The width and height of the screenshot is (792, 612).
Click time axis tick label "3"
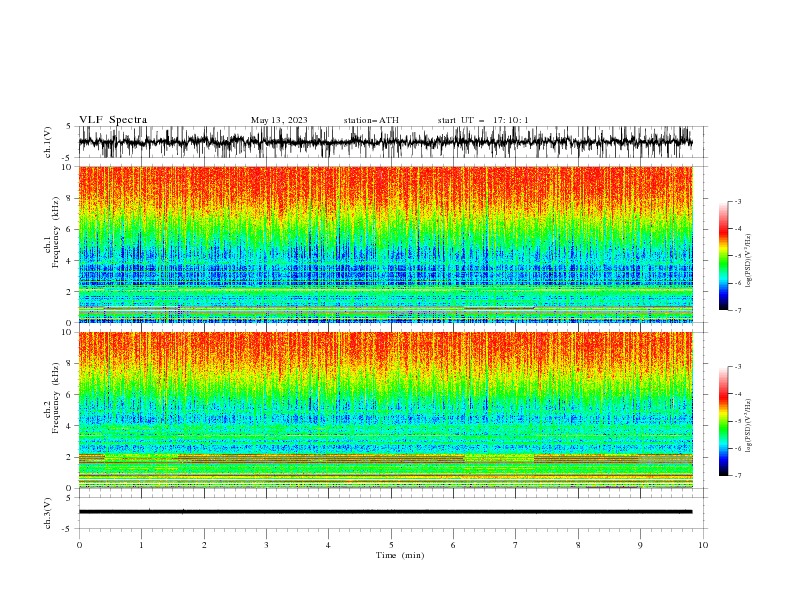266,545
